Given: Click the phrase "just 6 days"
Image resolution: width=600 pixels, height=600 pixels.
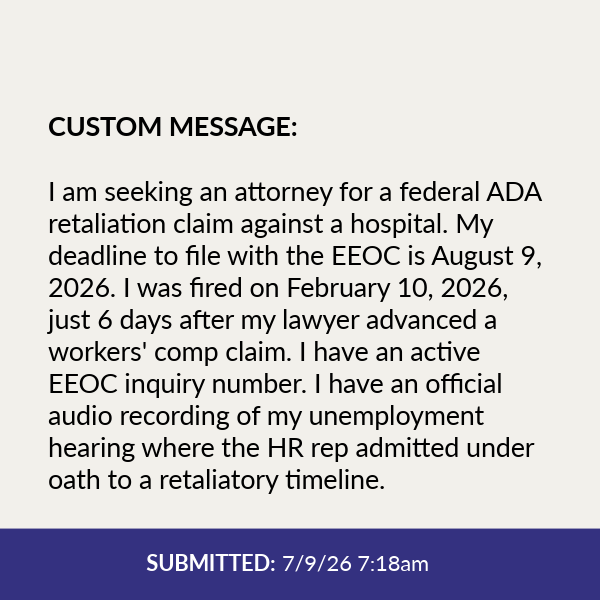Looking at the screenshot, I should point(110,321).
